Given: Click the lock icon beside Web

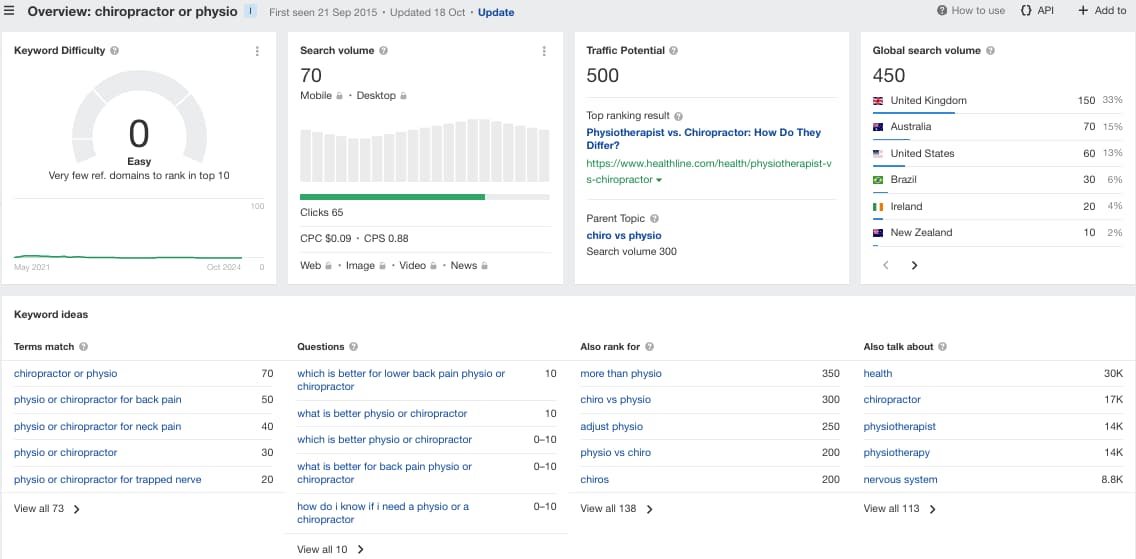Looking at the screenshot, I should pyautogui.click(x=328, y=266).
